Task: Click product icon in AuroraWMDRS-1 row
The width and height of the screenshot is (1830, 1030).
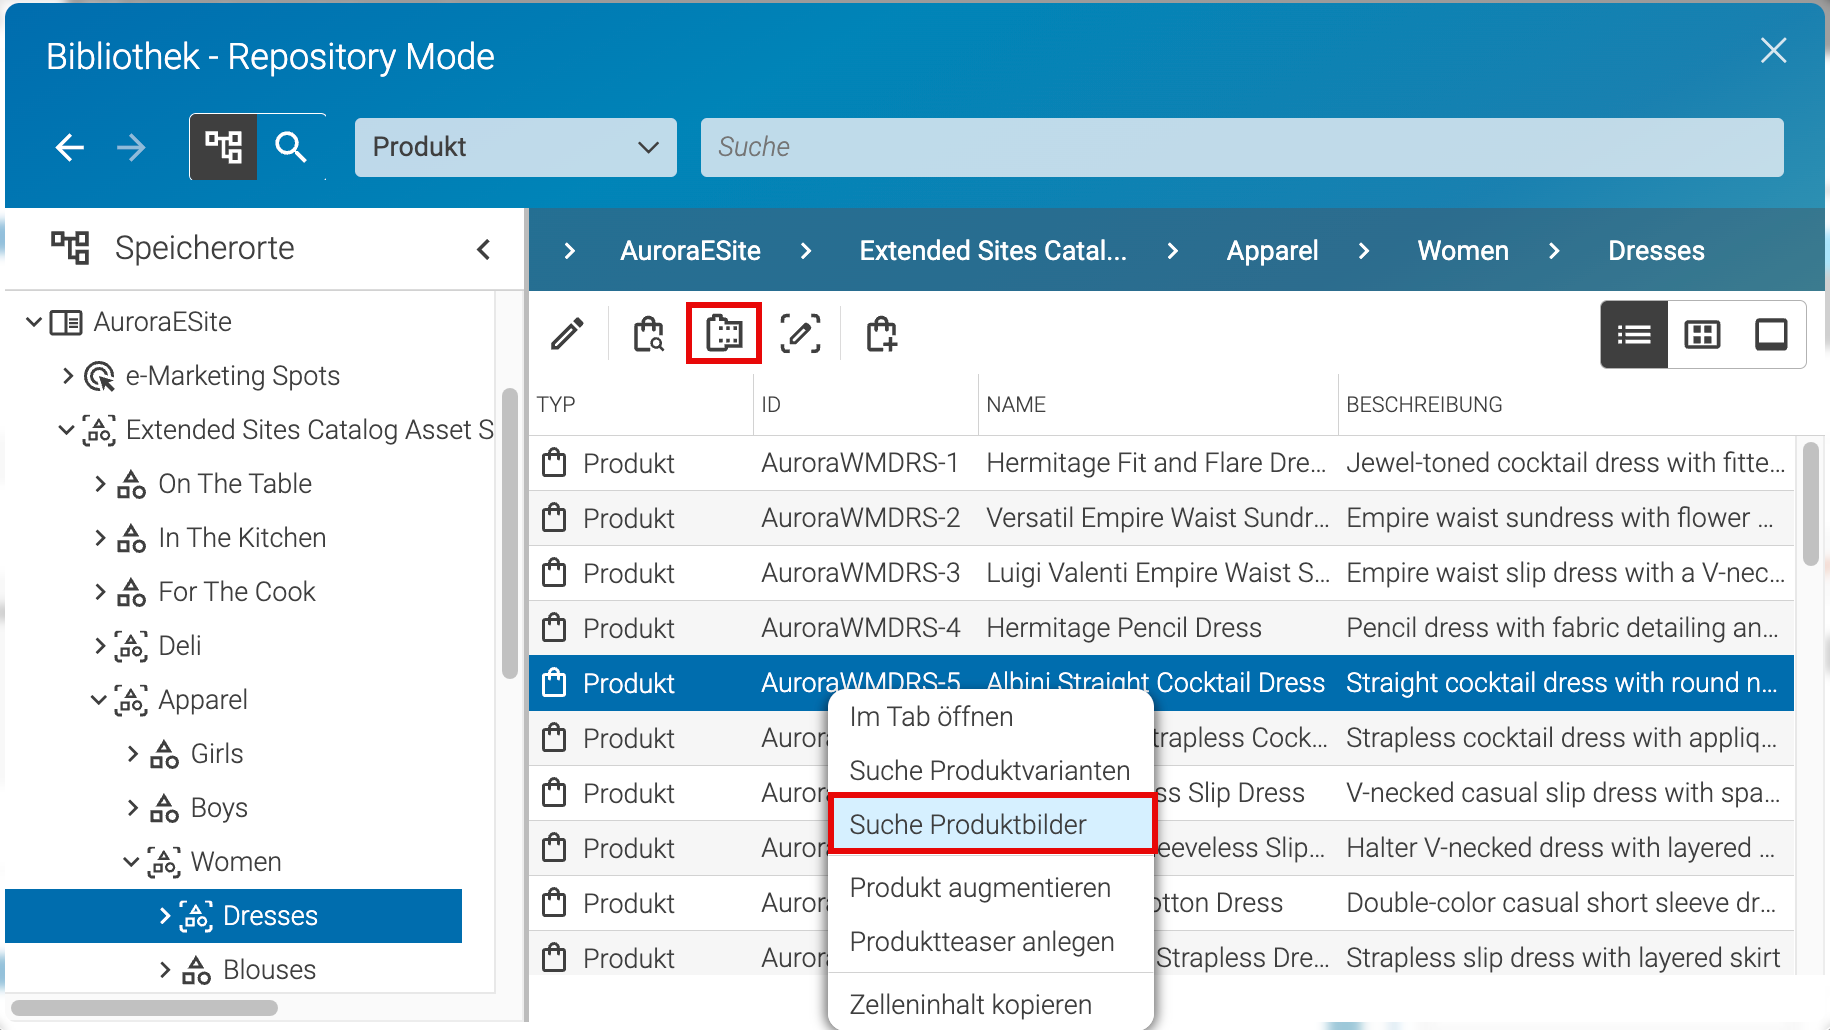Action: coord(554,463)
